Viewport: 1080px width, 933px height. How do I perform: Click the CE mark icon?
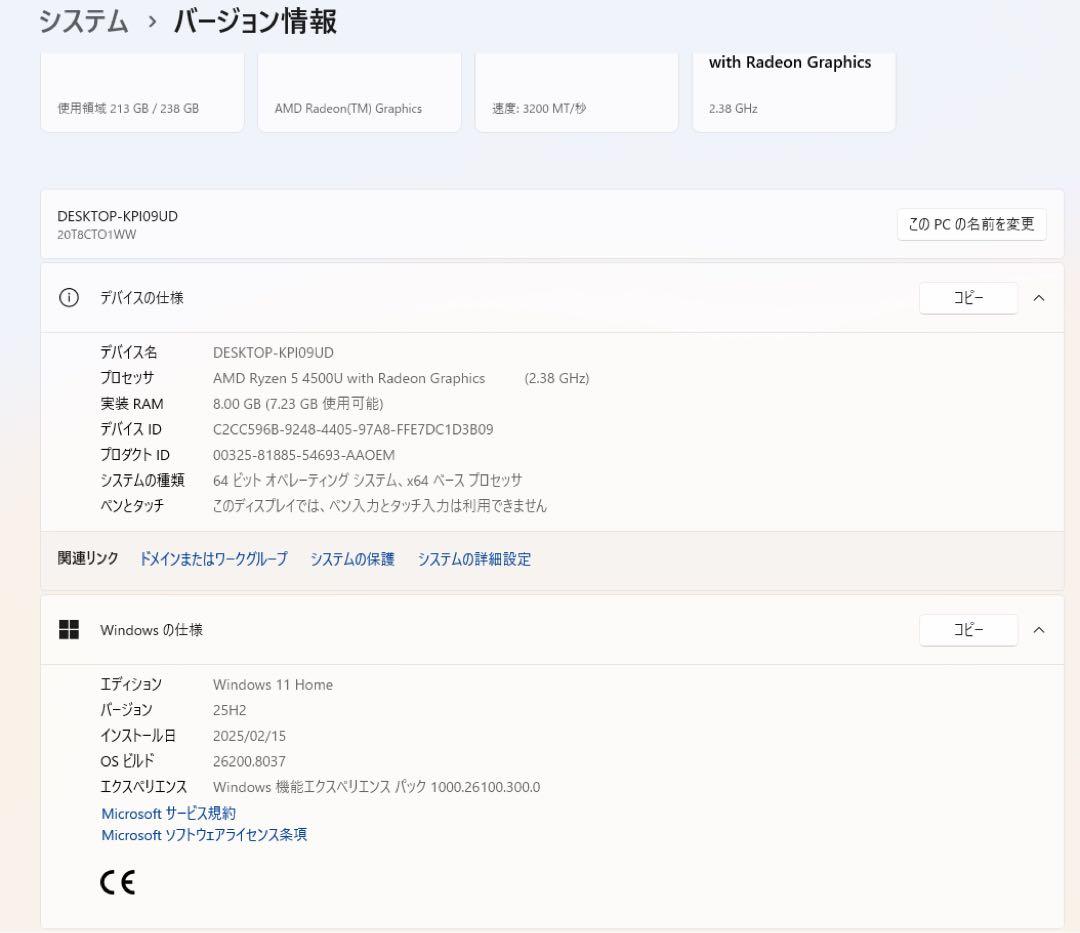(x=118, y=882)
